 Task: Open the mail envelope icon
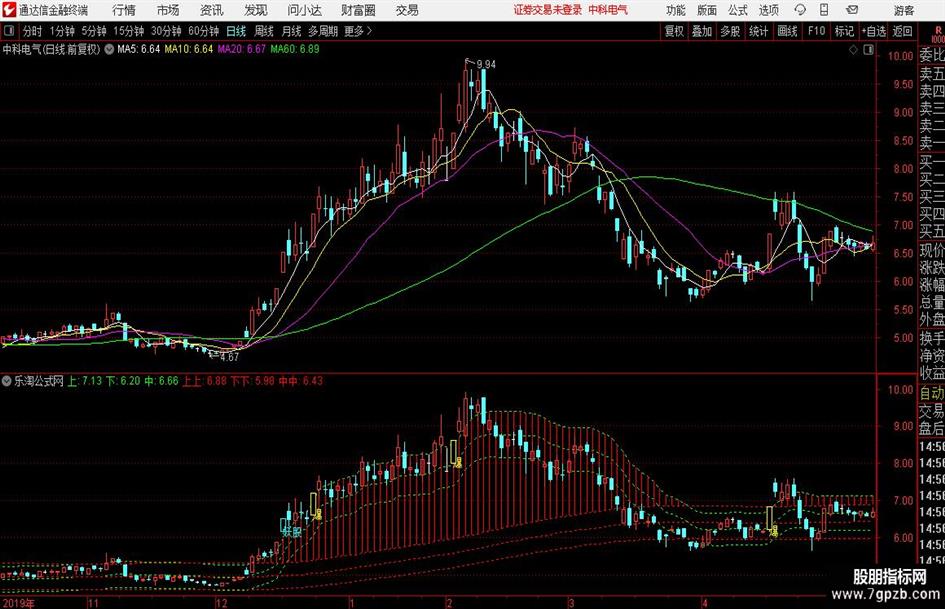click(852, 10)
